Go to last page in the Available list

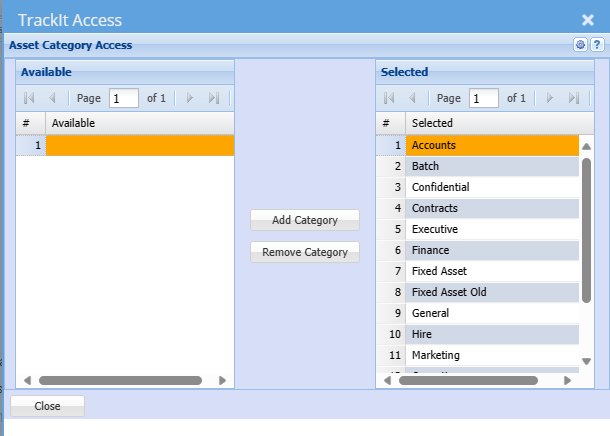[214, 98]
